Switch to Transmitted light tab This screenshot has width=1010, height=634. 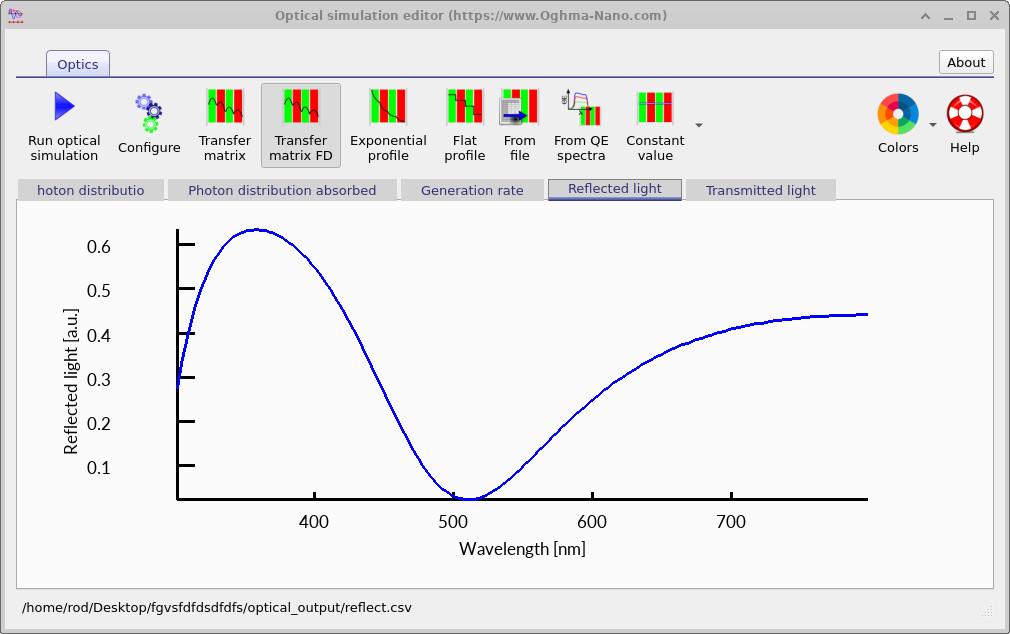761,190
